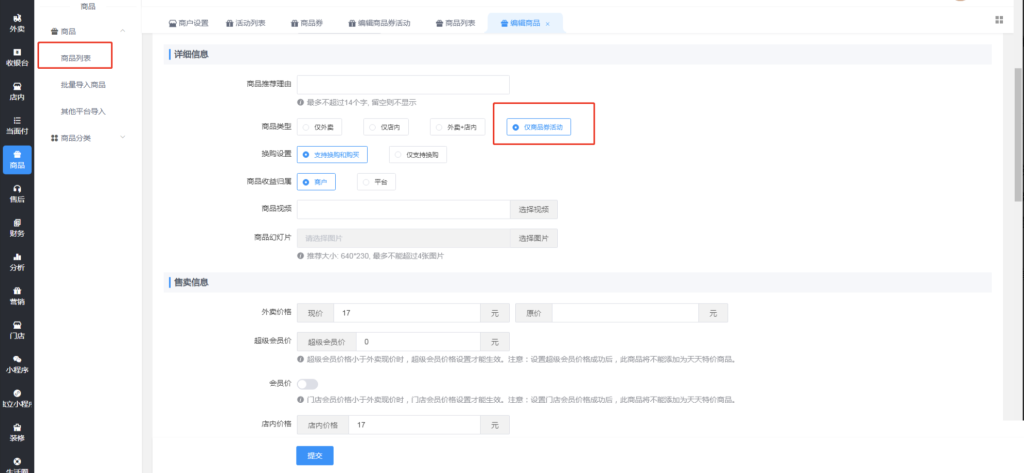Open the 财务 finance icon
The height and width of the screenshot is (473, 1024).
[17, 227]
